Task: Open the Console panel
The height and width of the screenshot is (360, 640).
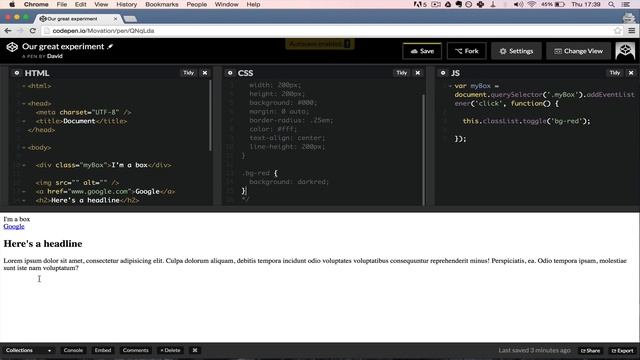Action: [73, 350]
